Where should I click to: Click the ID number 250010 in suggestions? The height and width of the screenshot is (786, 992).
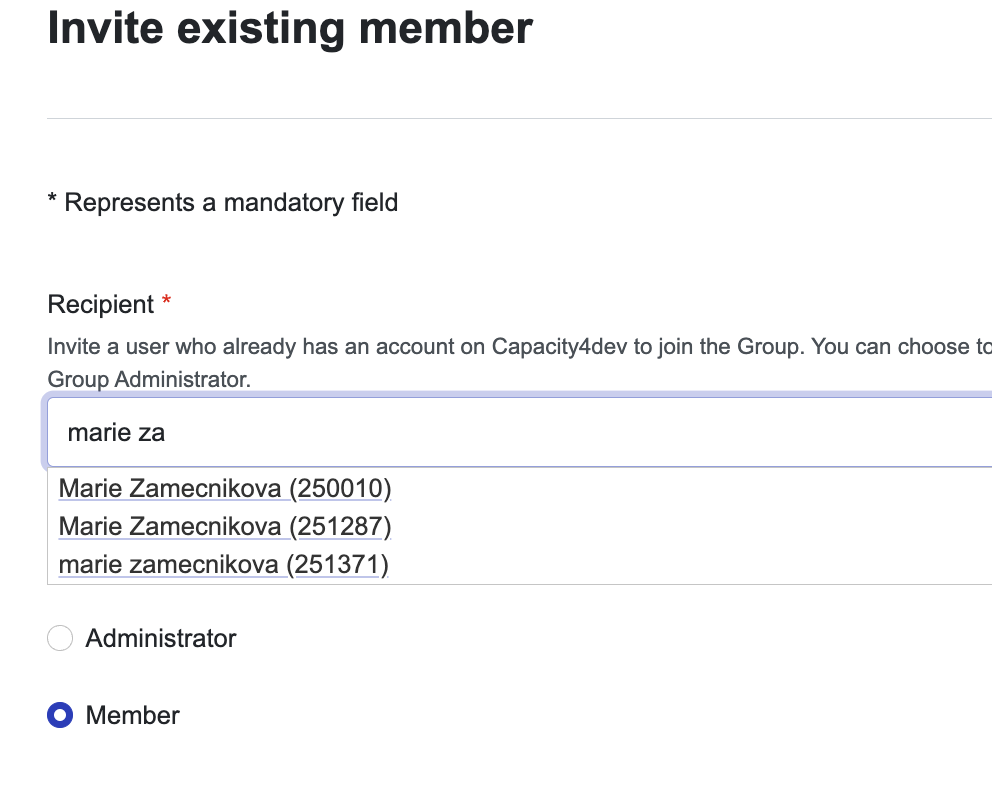tap(341, 489)
